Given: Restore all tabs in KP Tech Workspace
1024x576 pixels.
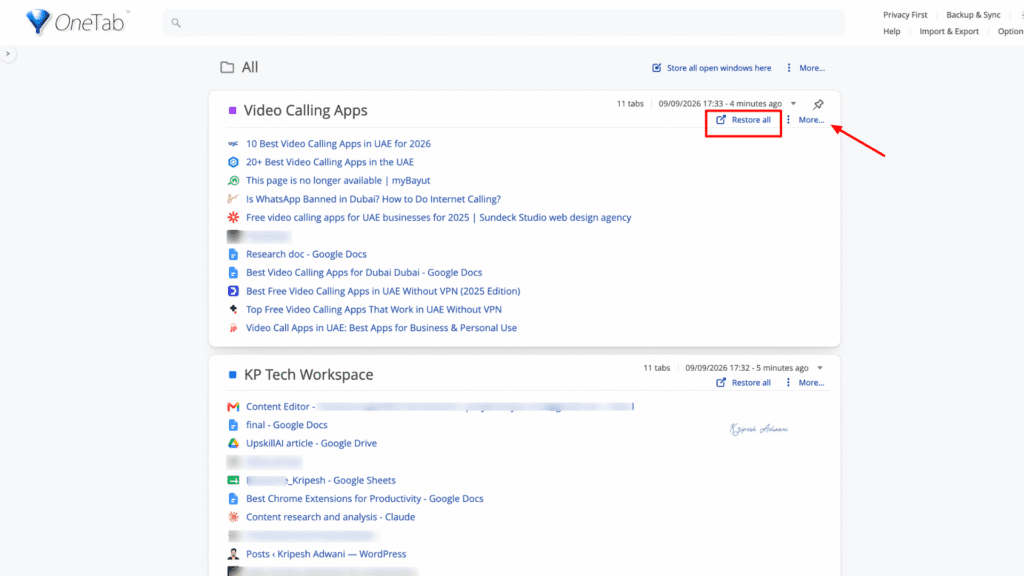Looking at the screenshot, I should click(743, 383).
